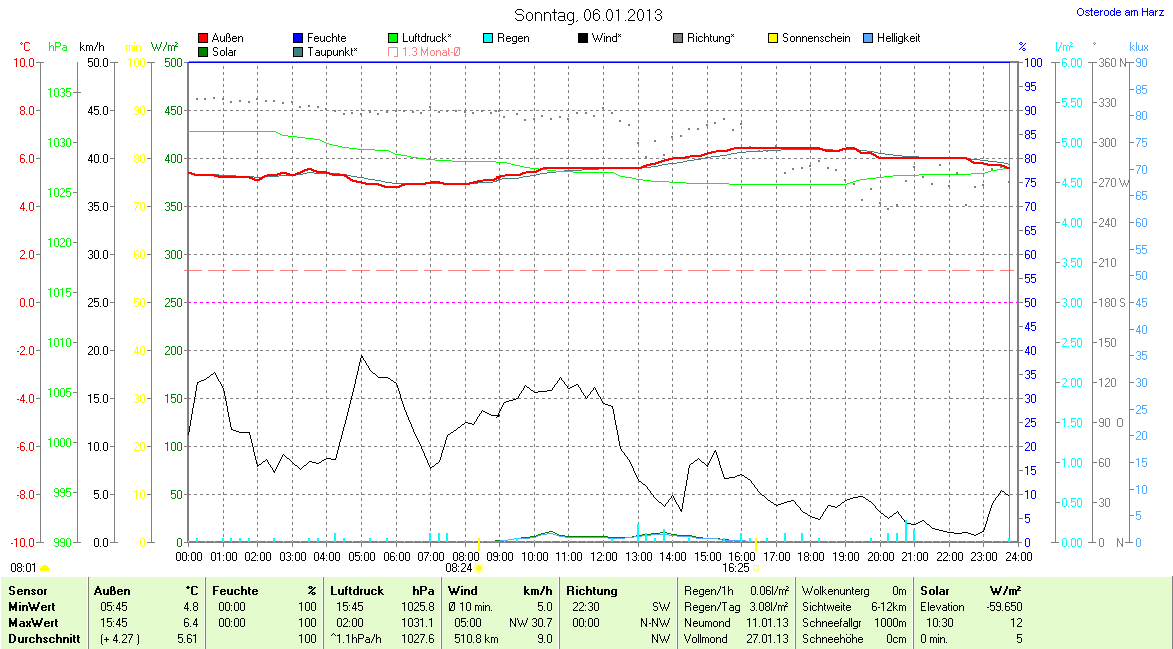1173x649 pixels.
Task: Click the gray Richtung legend square
Action: [678, 38]
